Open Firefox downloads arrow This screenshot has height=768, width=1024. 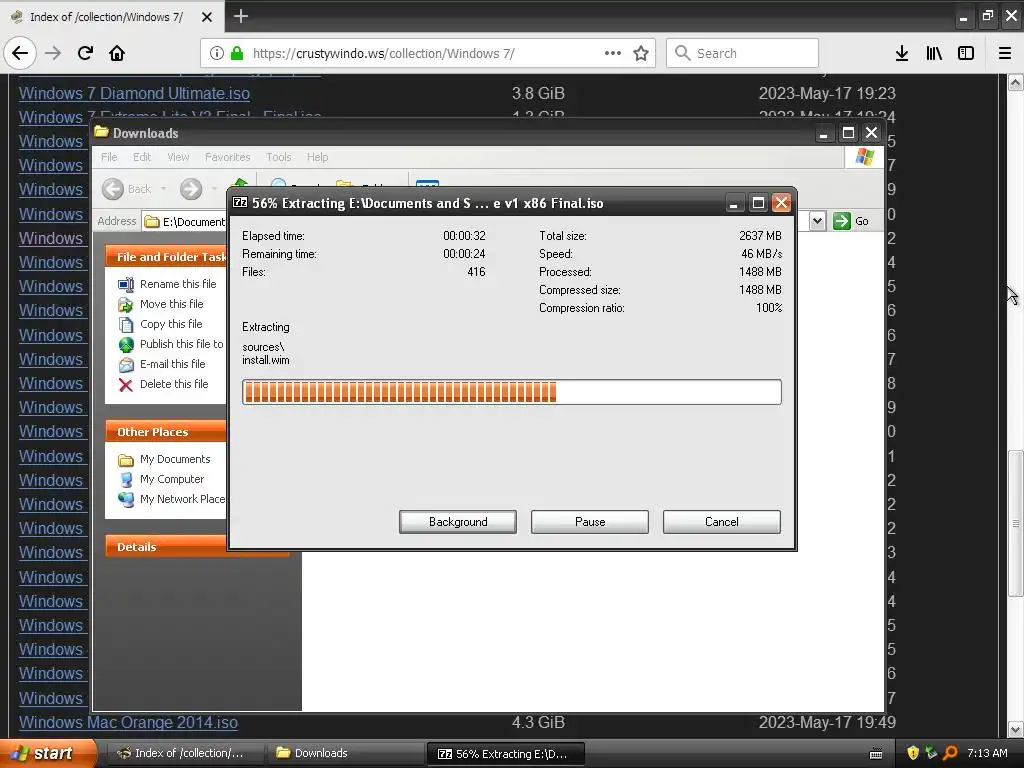[902, 54]
